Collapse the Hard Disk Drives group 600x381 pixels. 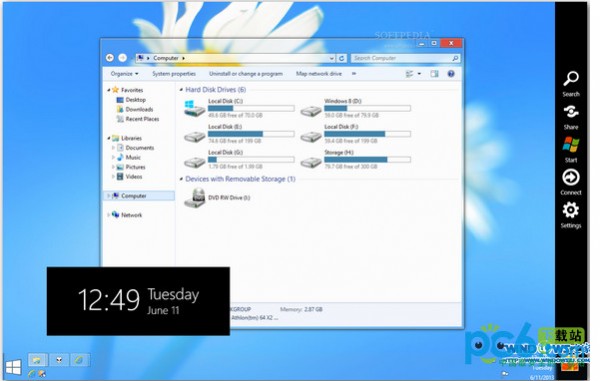pos(181,90)
